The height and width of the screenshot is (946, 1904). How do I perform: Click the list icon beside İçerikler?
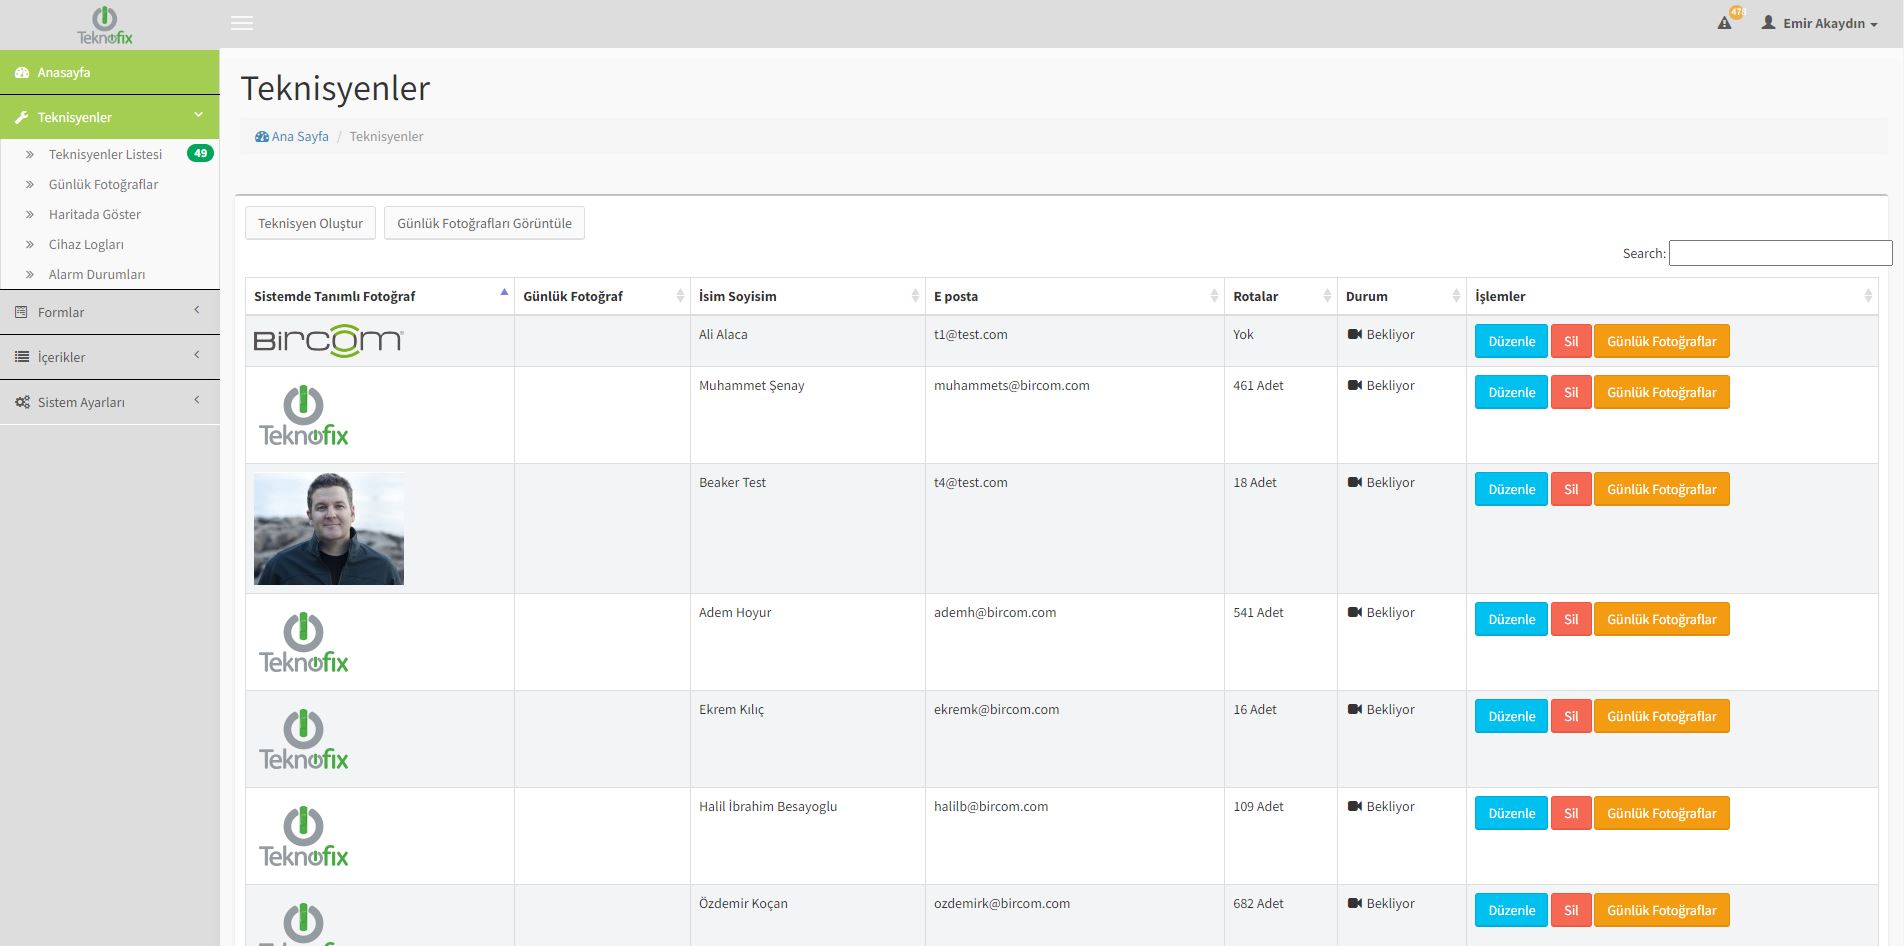tap(22, 357)
